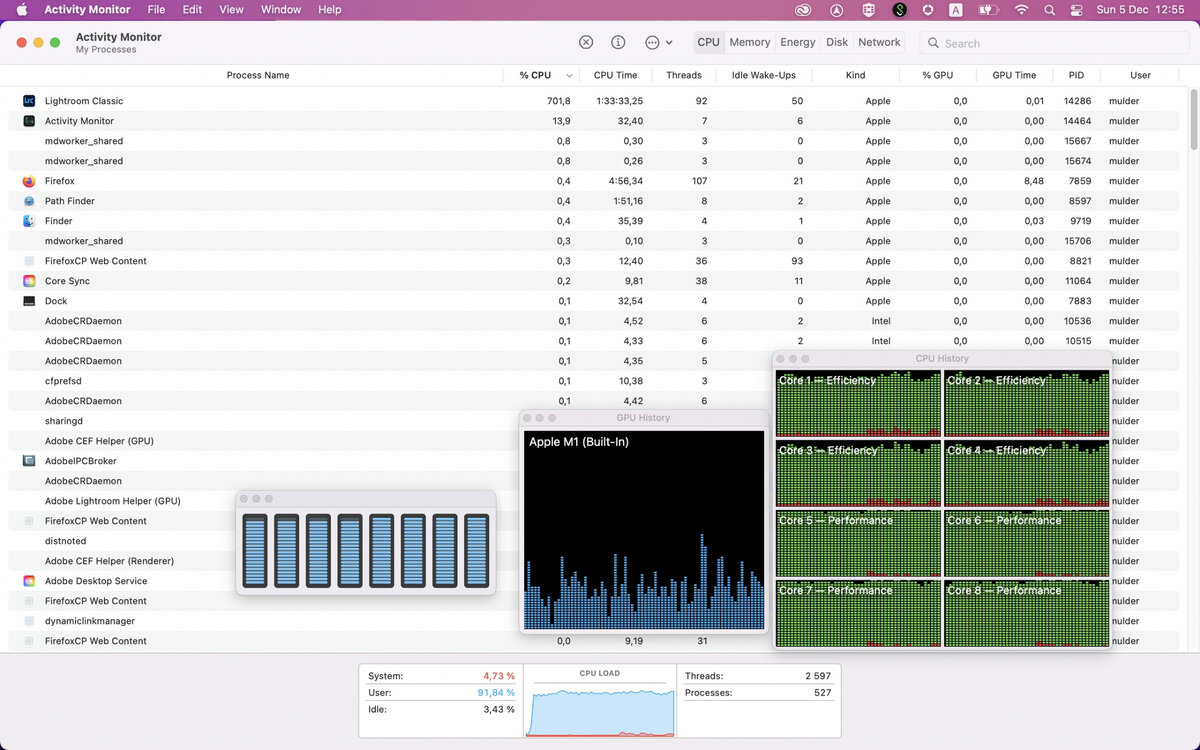Switch to the Memory tab
1200x750 pixels.
coord(750,42)
